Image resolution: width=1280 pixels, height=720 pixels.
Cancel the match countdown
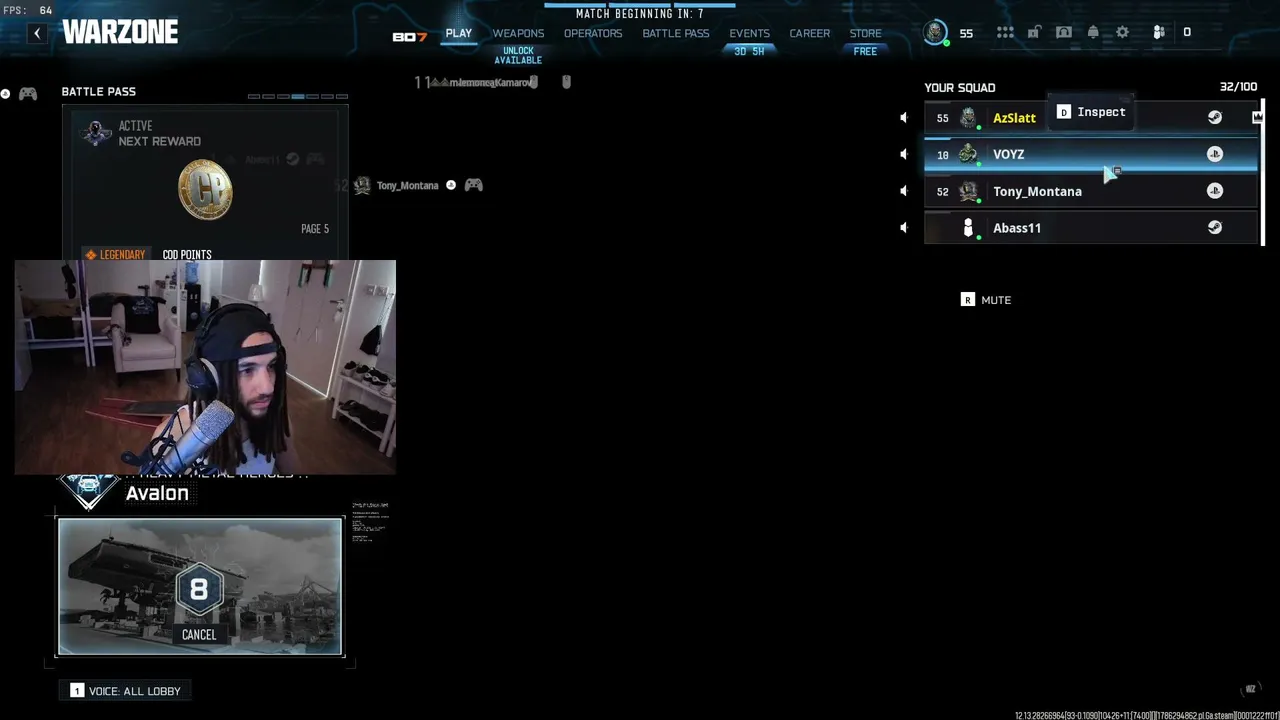click(199, 635)
